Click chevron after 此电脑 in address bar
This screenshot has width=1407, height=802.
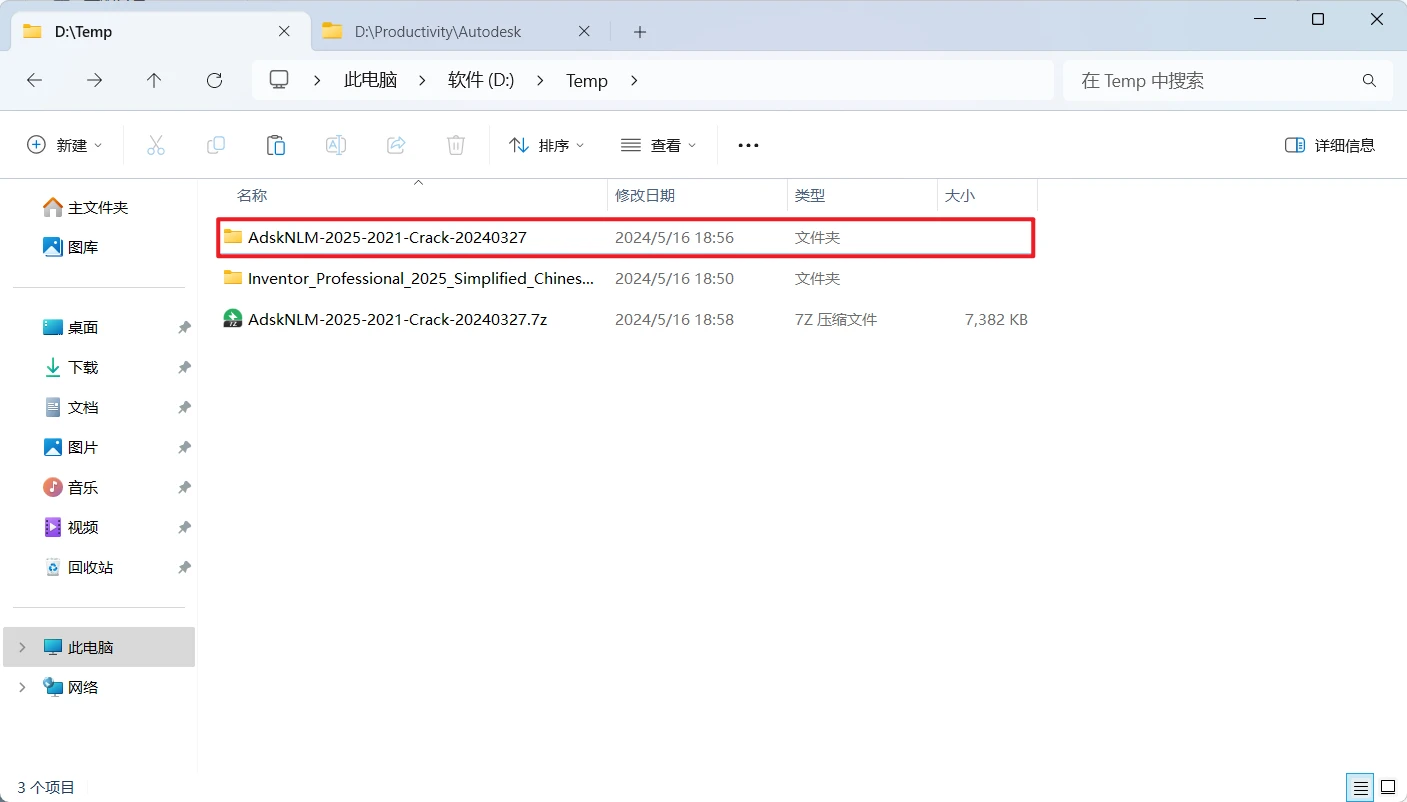422,81
